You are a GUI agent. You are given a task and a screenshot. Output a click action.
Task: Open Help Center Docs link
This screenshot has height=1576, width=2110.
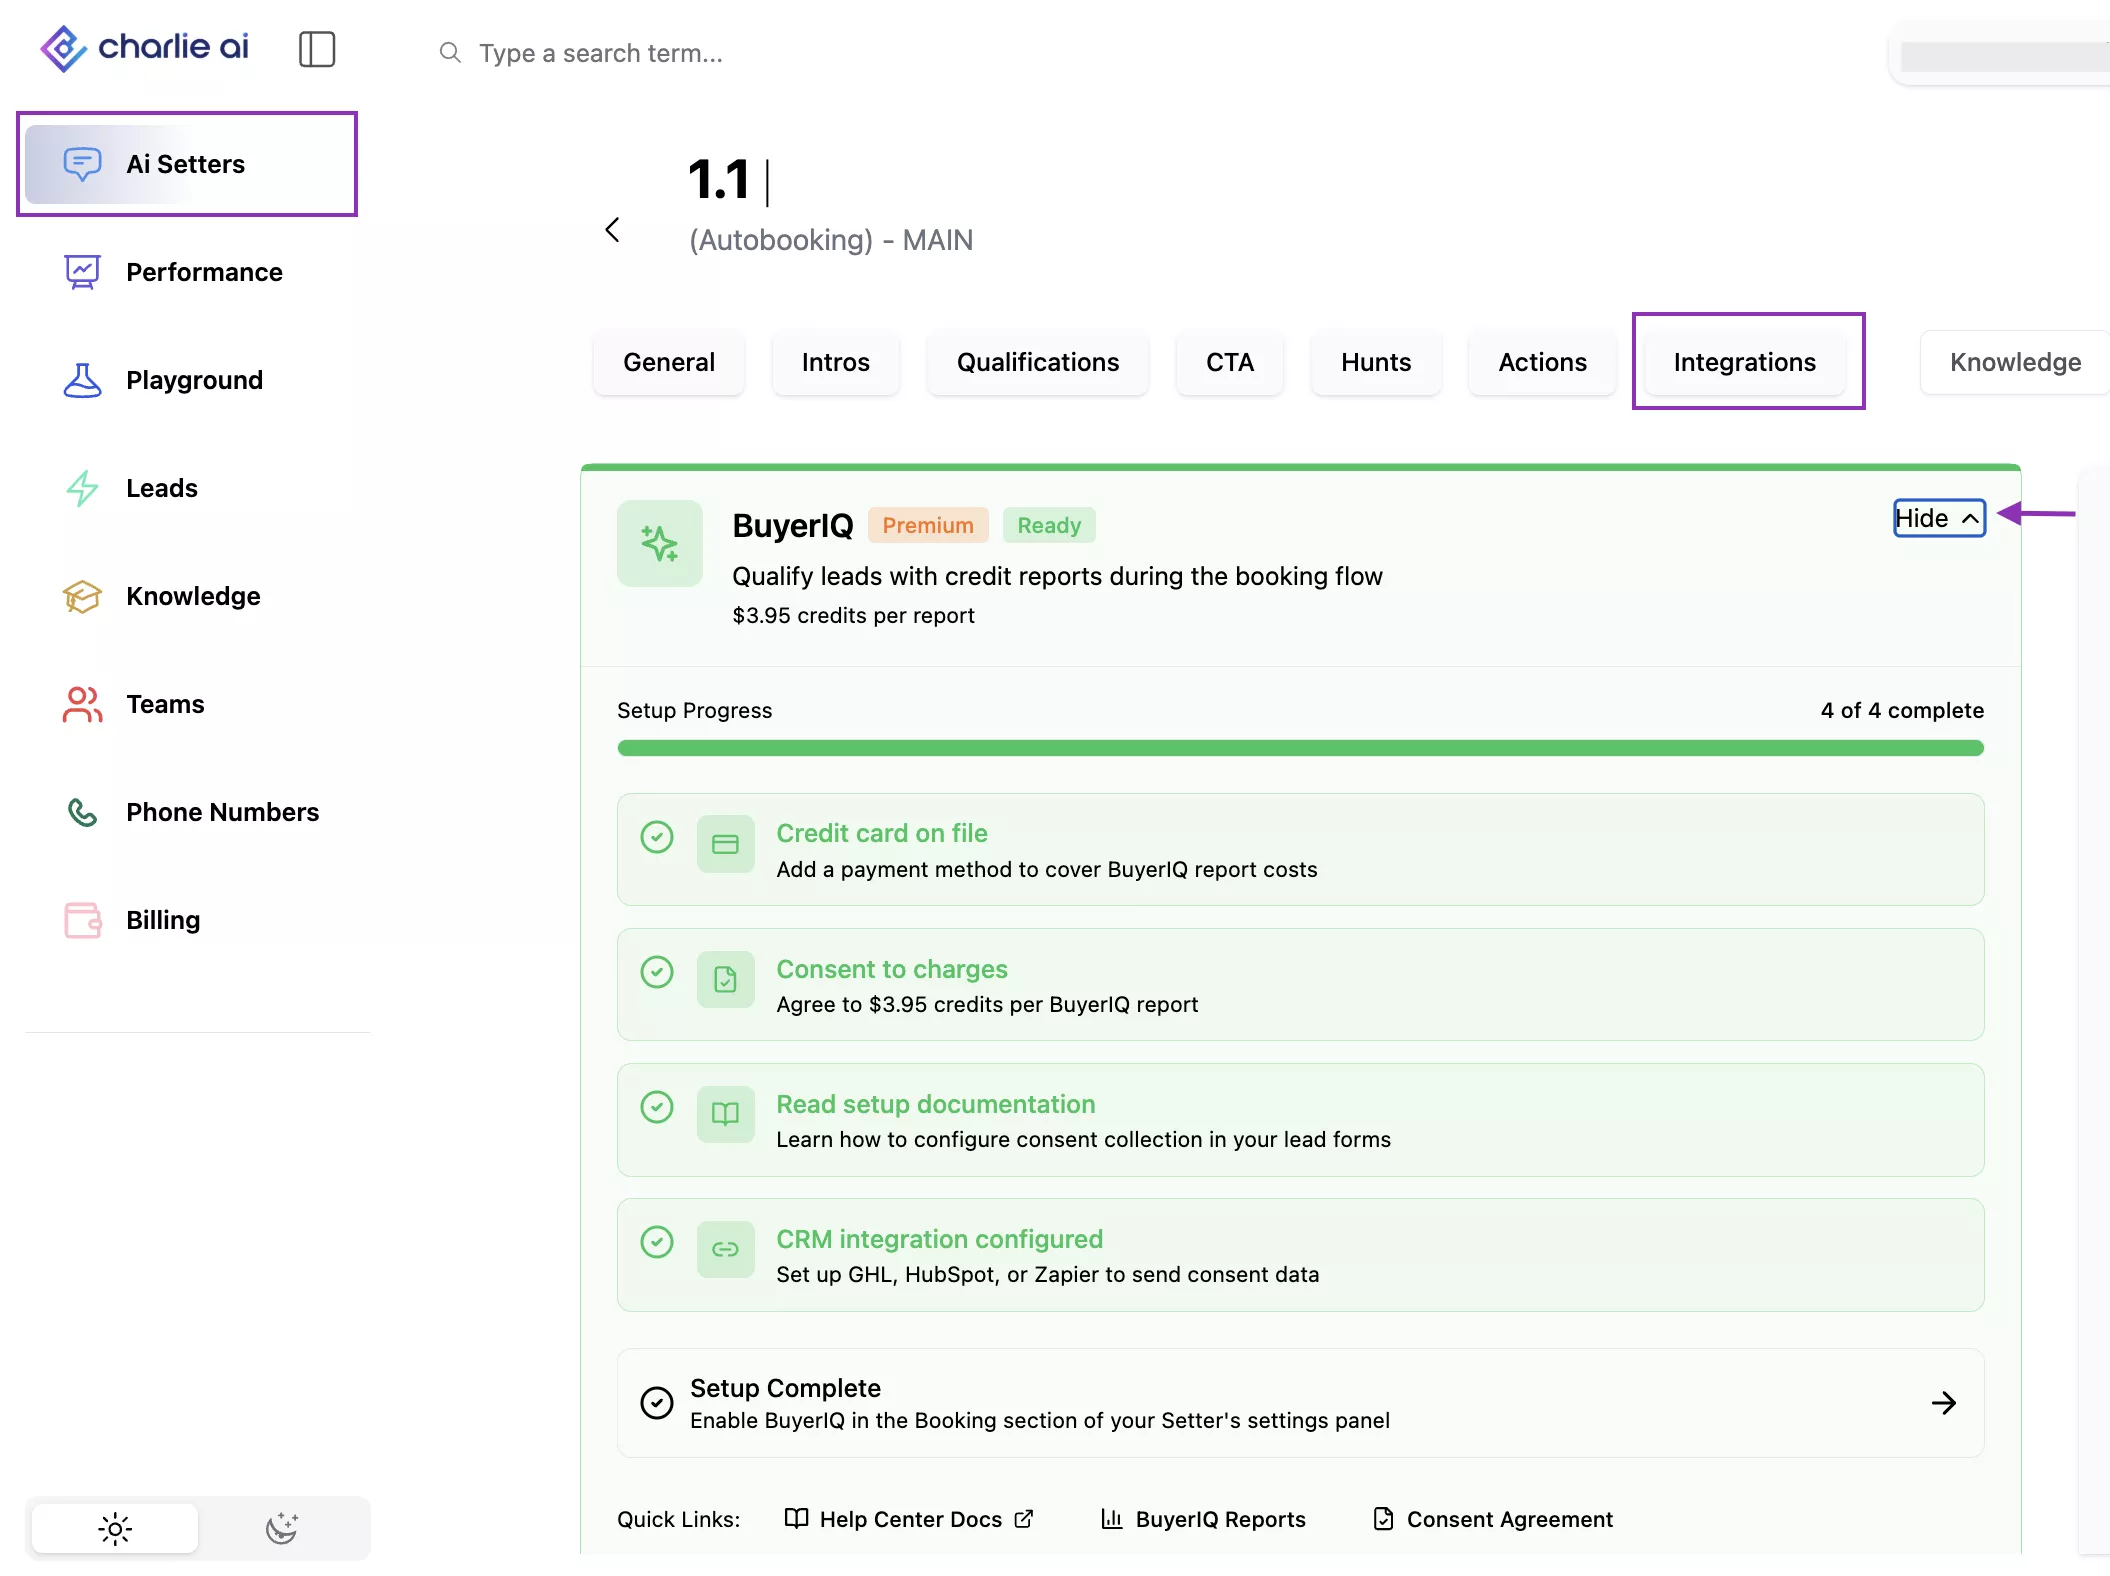909,1519
